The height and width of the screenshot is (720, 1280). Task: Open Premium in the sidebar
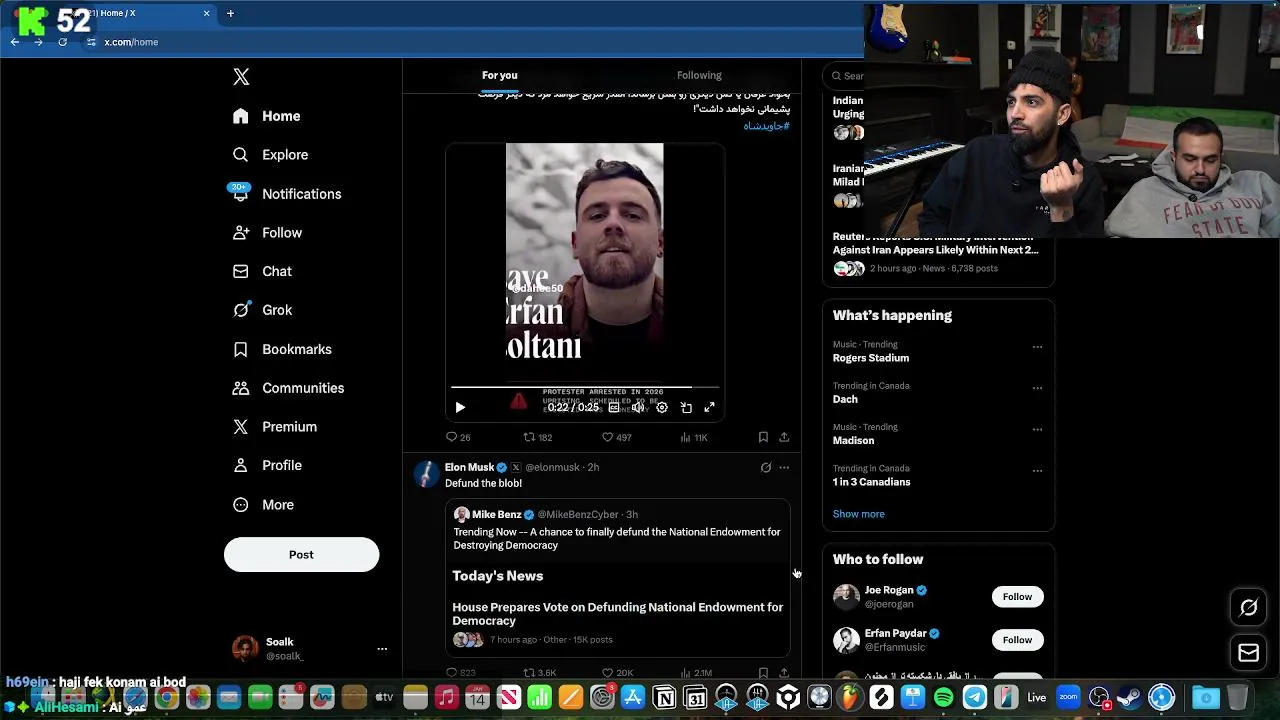point(275,427)
